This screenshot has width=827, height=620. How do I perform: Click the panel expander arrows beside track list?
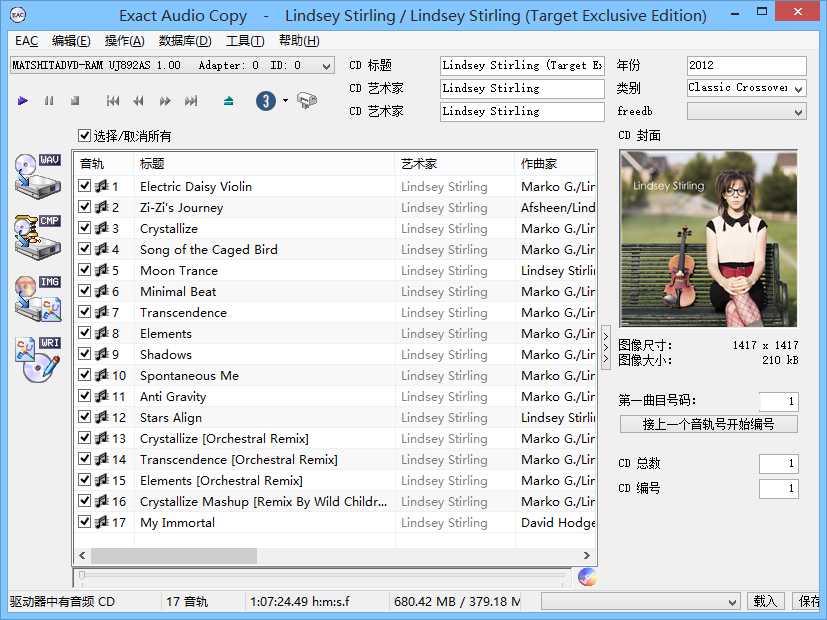[x=606, y=347]
